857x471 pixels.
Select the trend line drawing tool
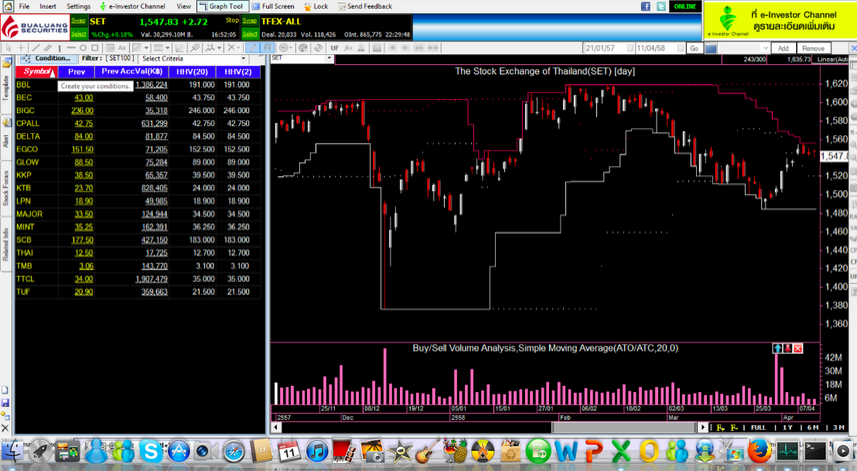click(x=35, y=48)
